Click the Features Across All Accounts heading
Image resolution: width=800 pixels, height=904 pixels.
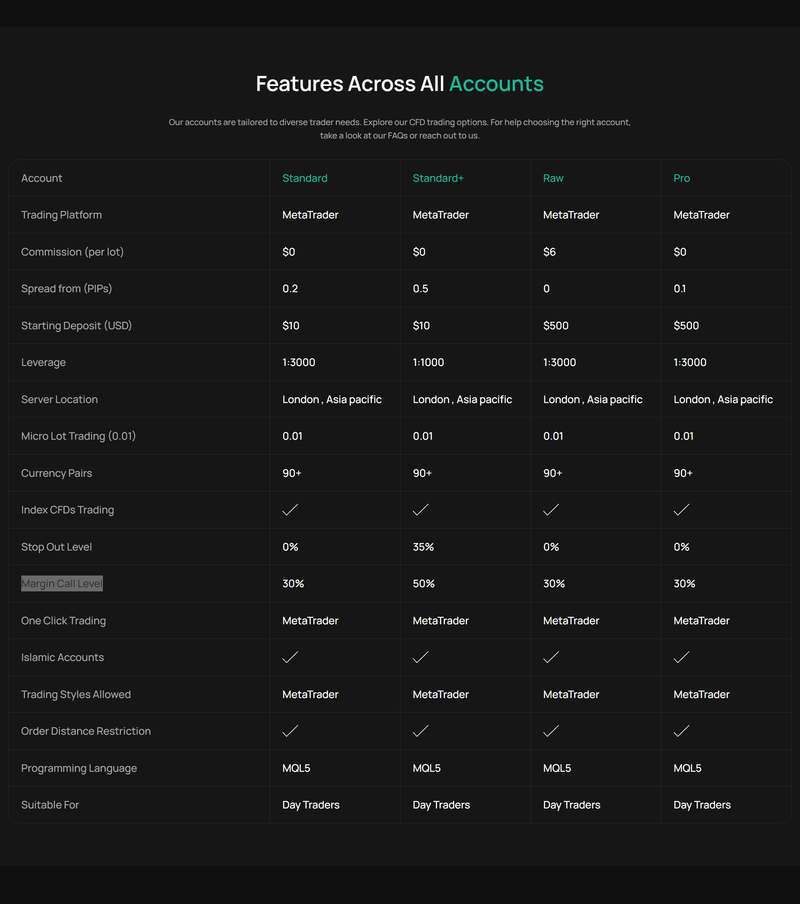[x=399, y=84]
